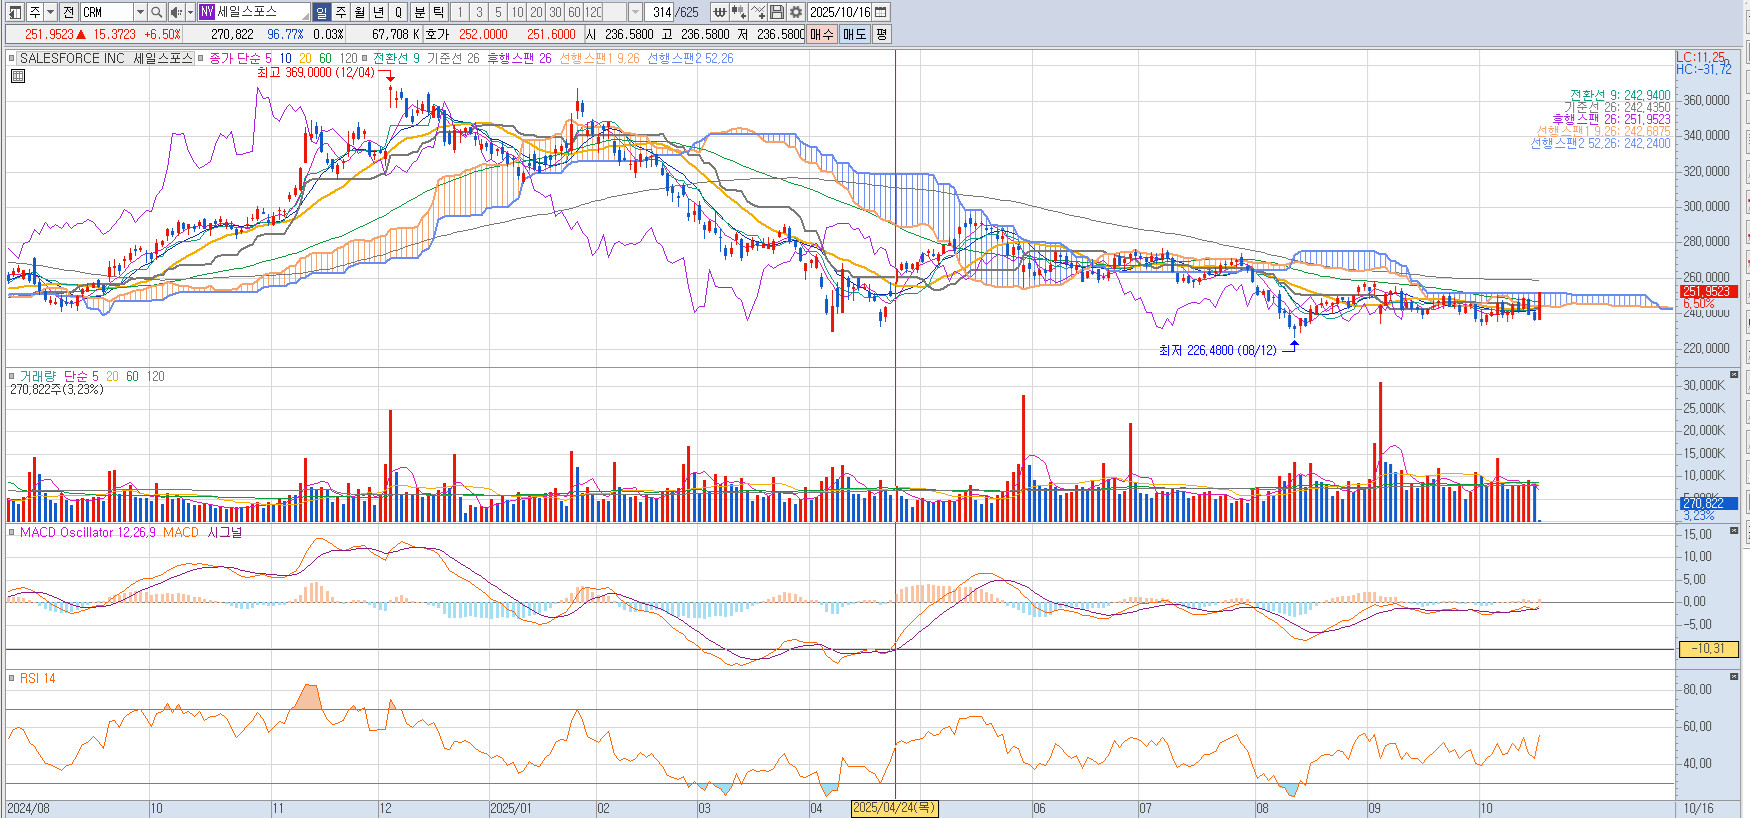Toggle the left panel icon in toolbar
This screenshot has height=818, width=1750.
[14, 12]
